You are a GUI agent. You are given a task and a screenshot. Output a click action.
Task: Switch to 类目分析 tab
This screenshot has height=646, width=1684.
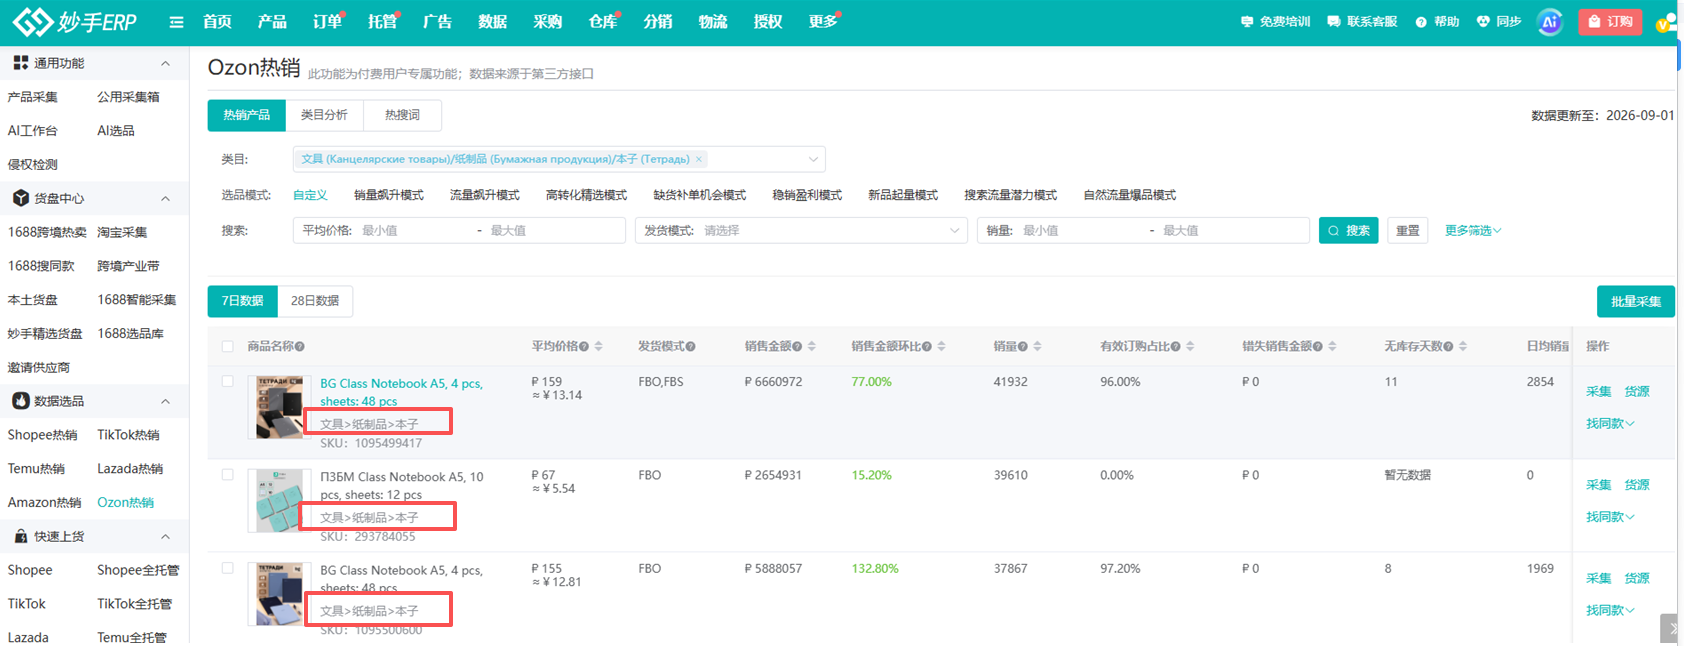pyautogui.click(x=324, y=115)
